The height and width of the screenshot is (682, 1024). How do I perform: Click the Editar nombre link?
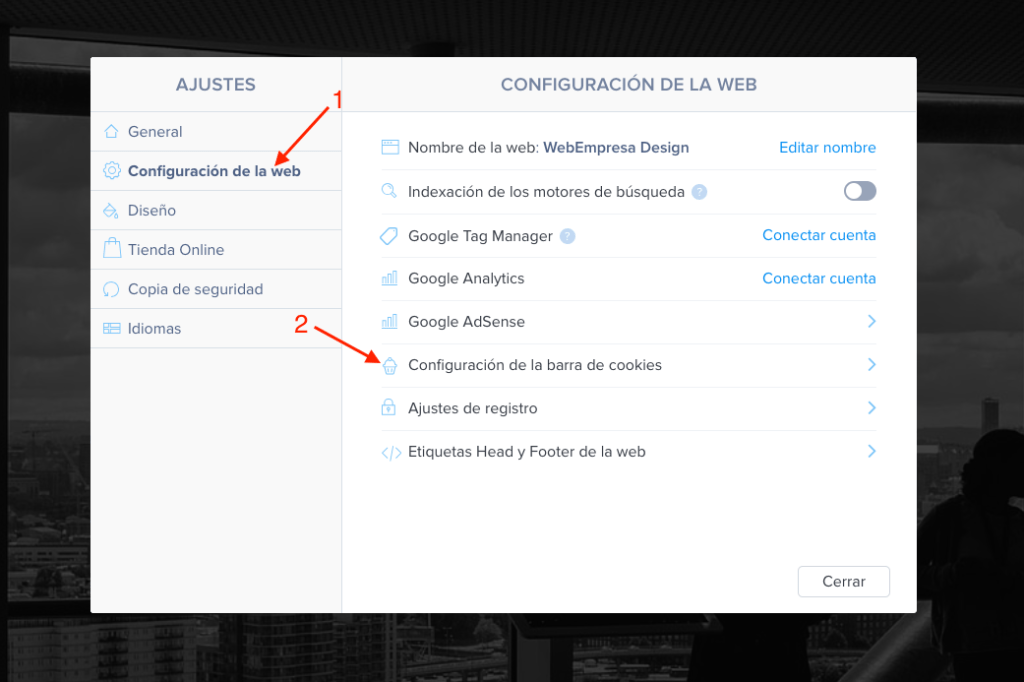pos(827,148)
